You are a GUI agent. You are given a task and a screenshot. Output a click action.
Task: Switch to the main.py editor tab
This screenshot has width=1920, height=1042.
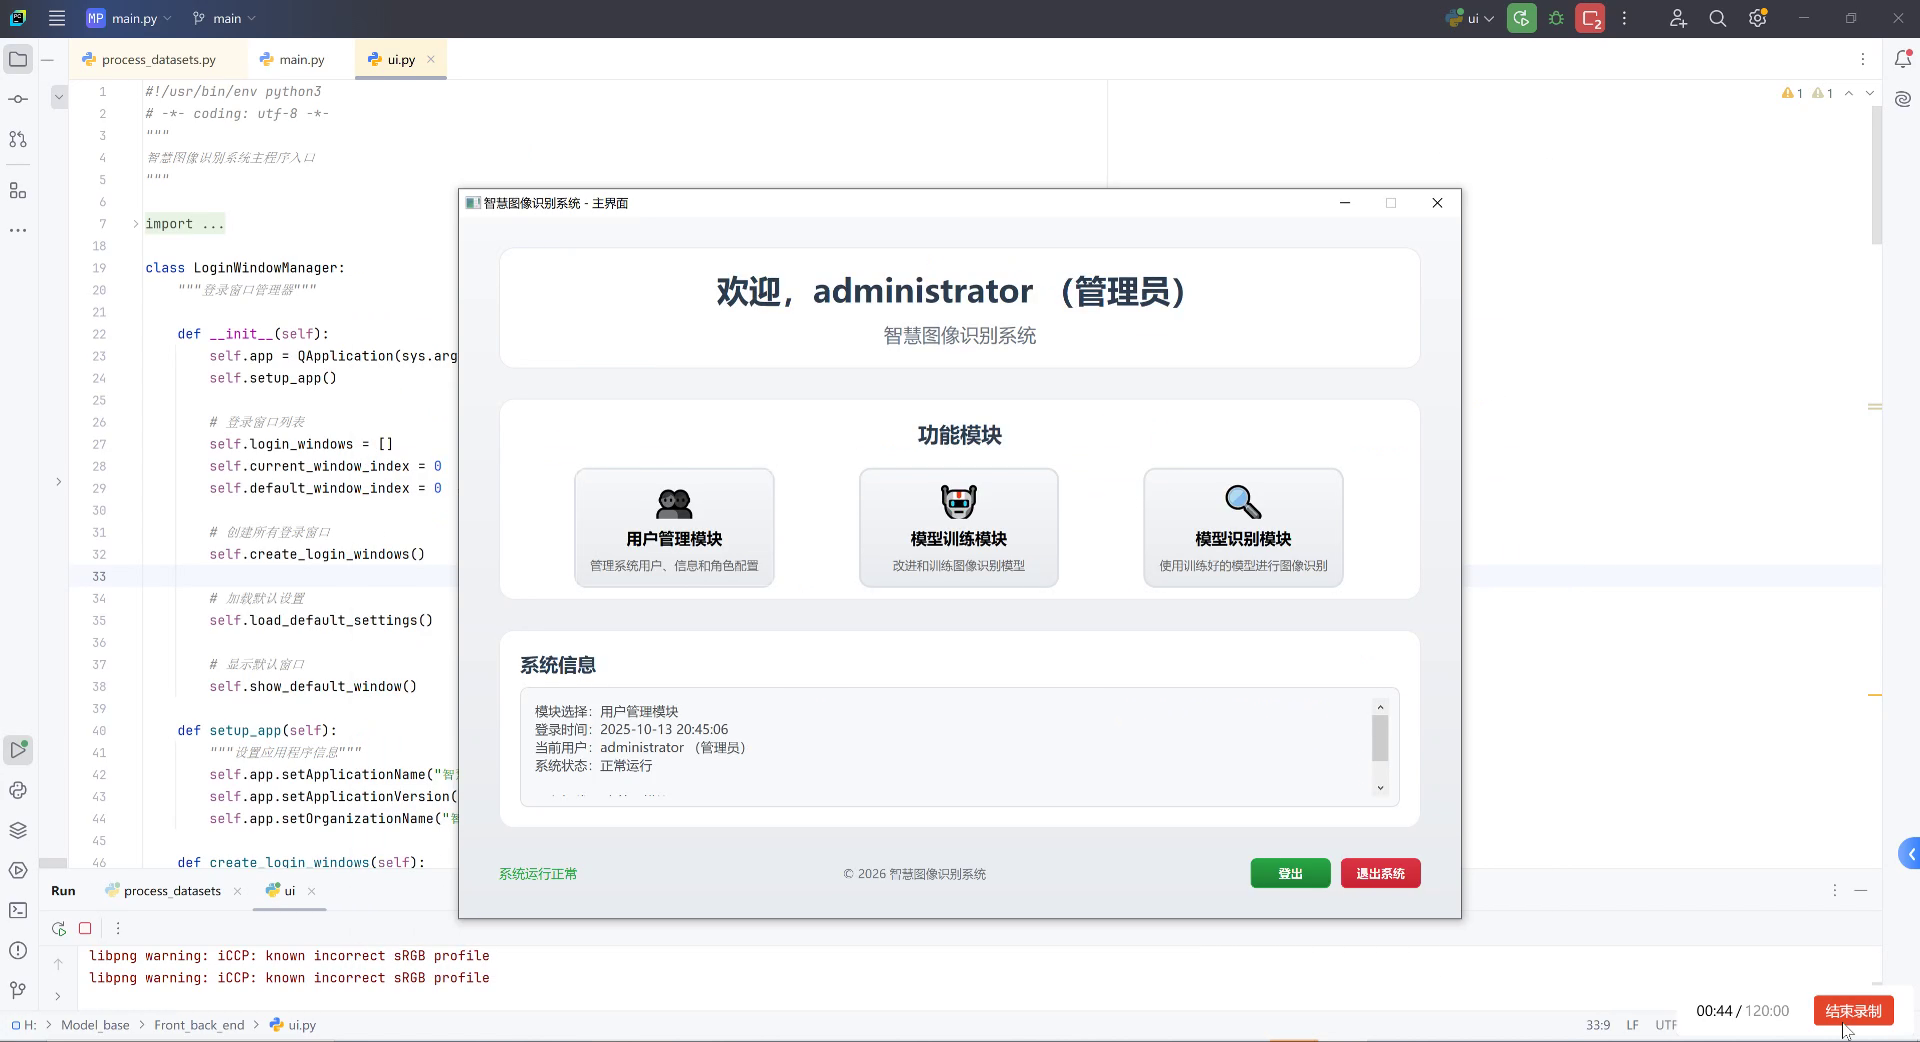coord(299,59)
